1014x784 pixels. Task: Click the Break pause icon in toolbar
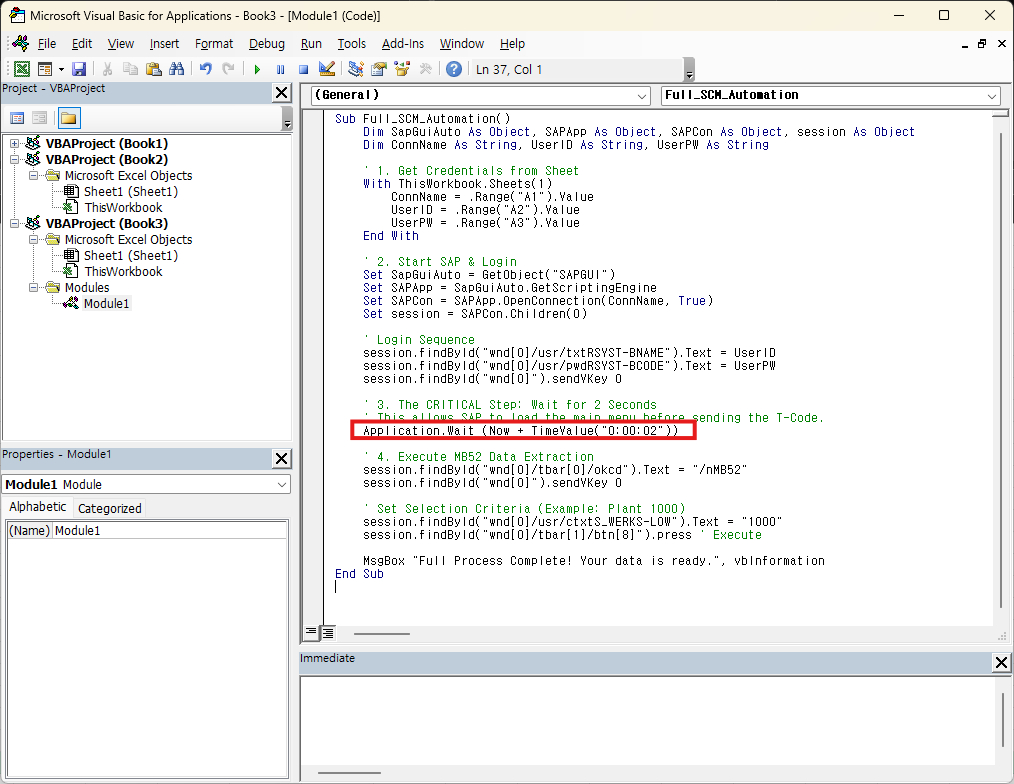(280, 69)
